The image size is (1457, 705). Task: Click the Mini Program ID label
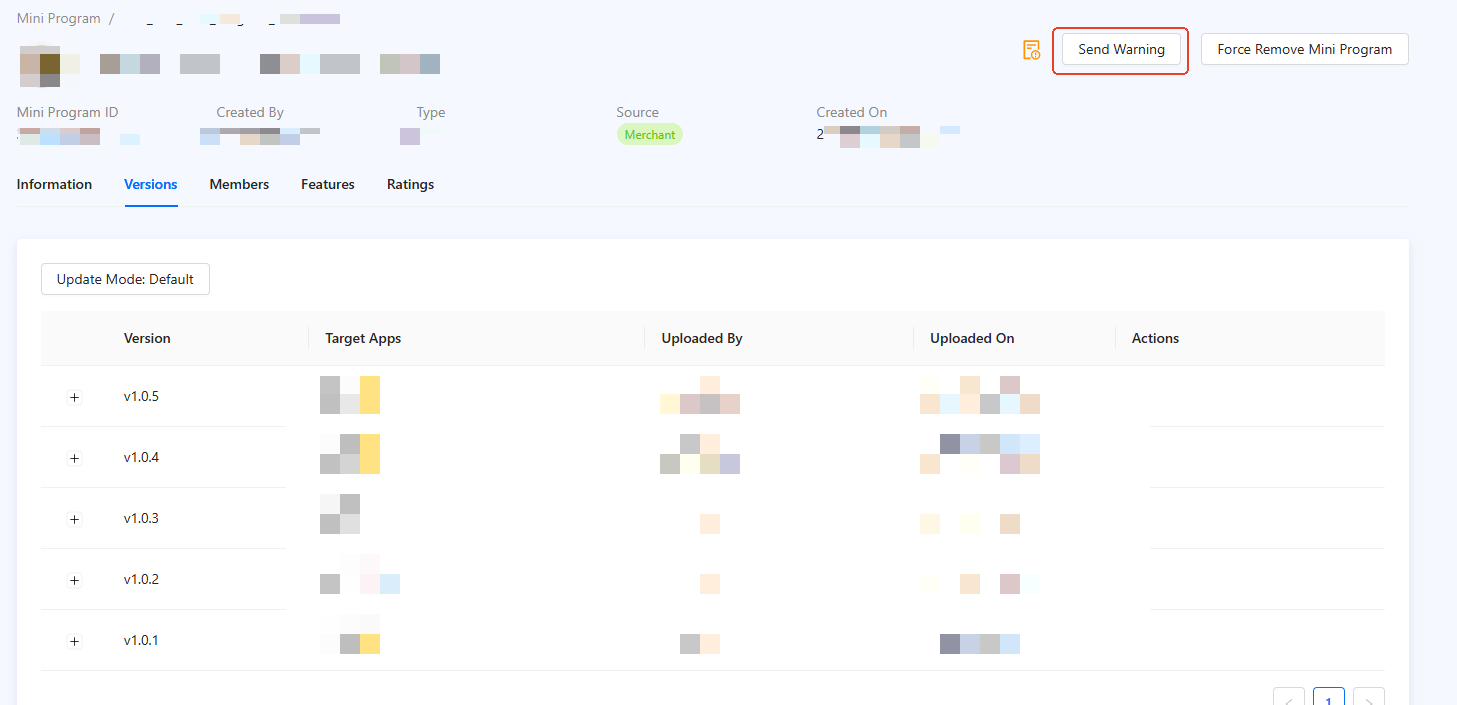67,112
